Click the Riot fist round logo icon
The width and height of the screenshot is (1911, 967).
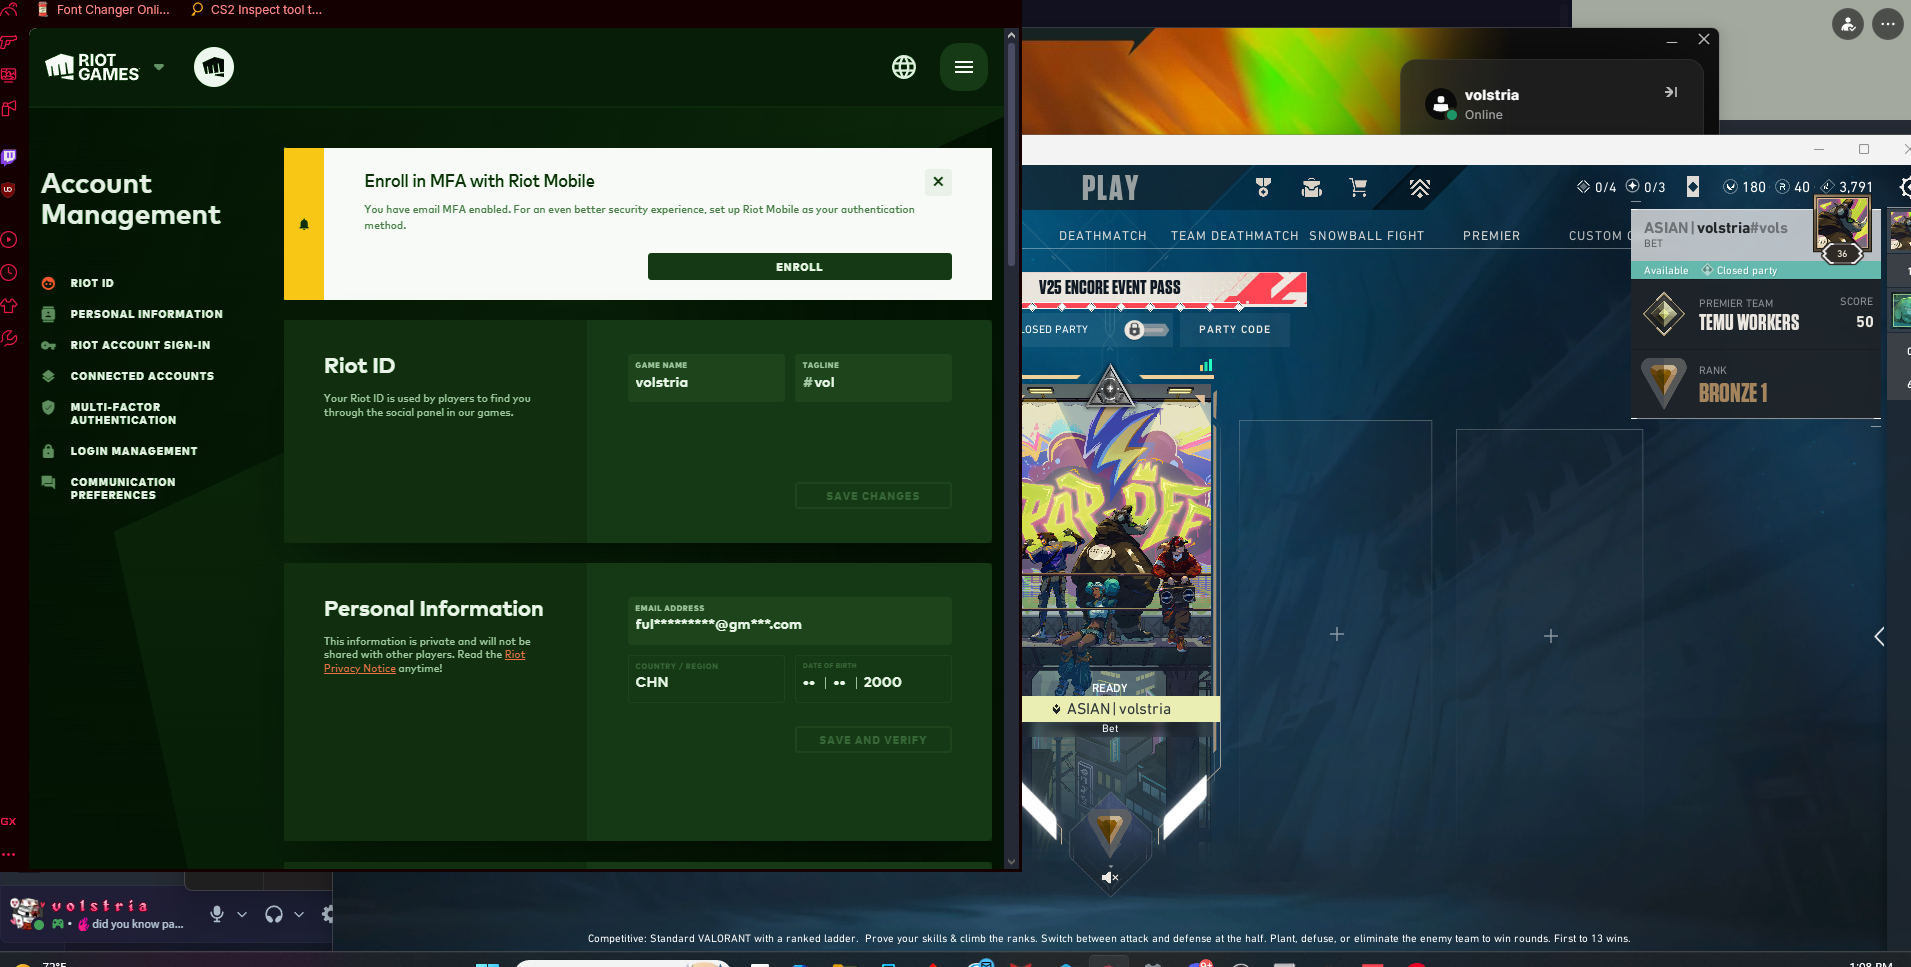[213, 67]
